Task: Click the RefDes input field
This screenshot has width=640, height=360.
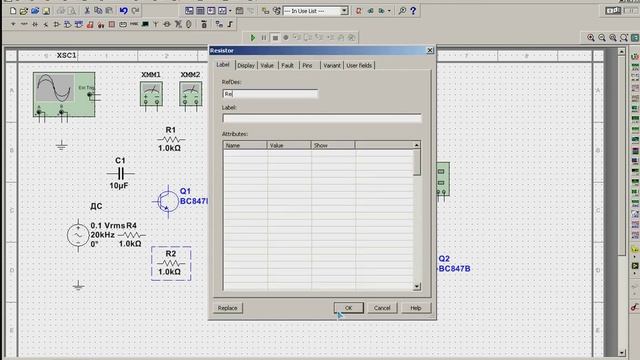Action: pyautogui.click(x=270, y=94)
